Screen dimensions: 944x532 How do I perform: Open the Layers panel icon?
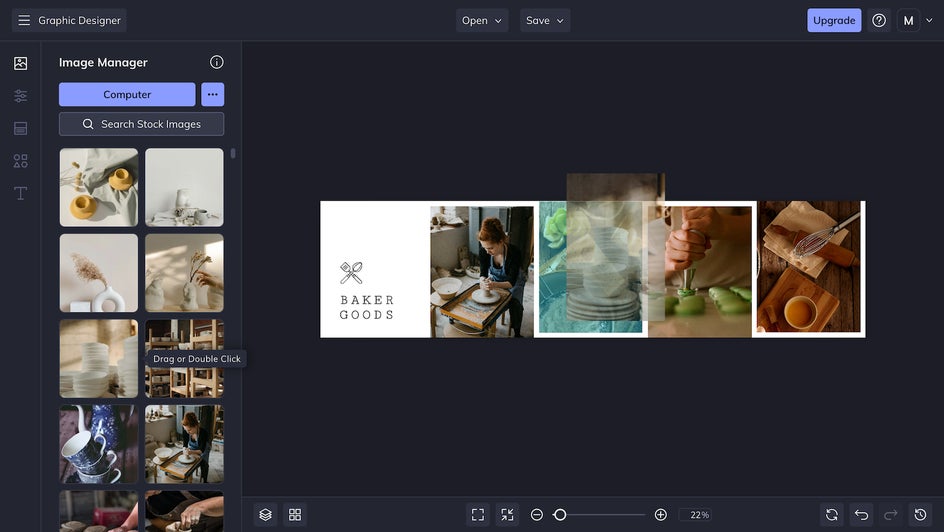click(x=266, y=515)
